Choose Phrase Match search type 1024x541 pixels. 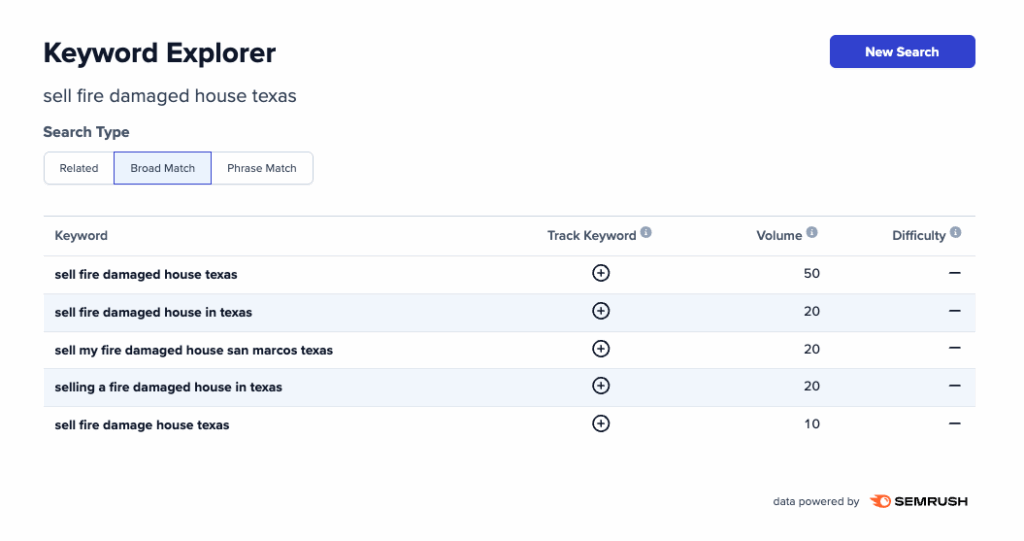pos(262,168)
